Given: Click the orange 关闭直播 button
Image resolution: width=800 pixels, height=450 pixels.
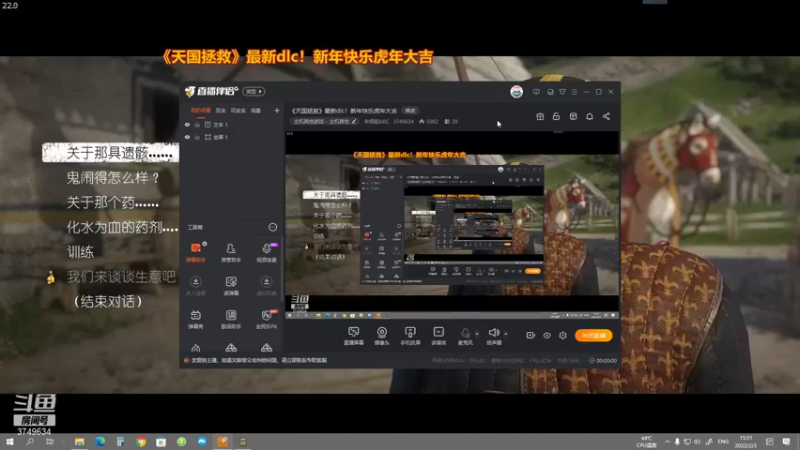Looking at the screenshot, I should (x=593, y=335).
